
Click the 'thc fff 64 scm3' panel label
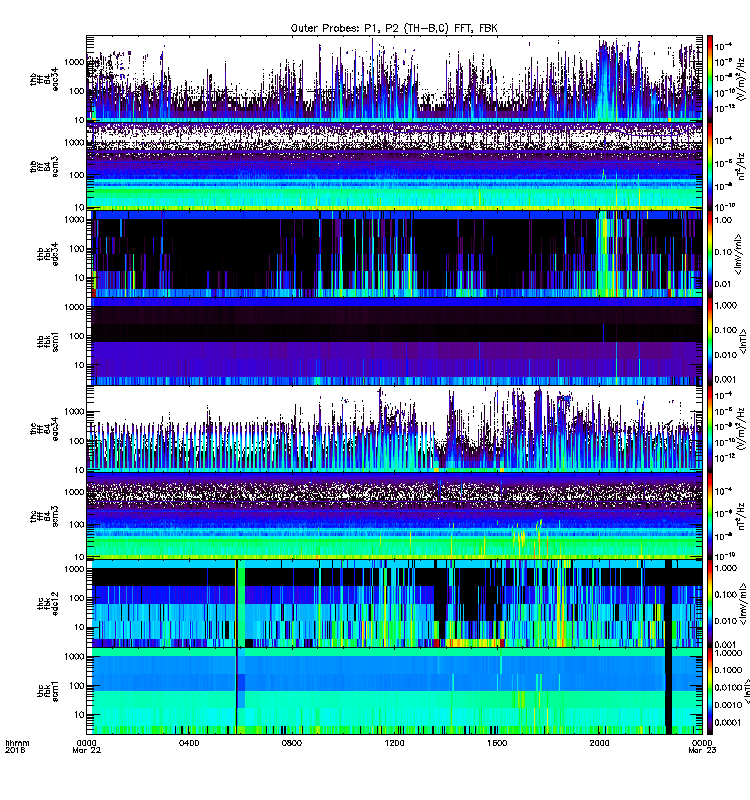point(43,516)
